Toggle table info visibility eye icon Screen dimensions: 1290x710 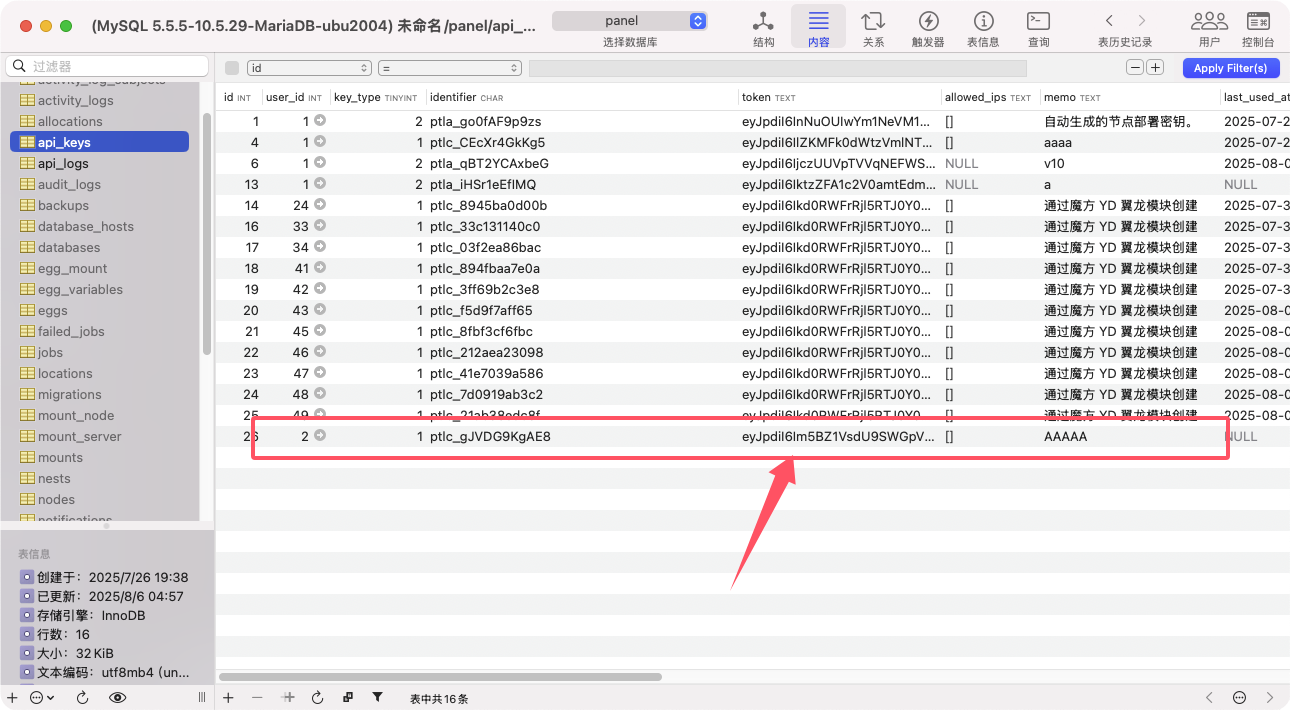(118, 697)
